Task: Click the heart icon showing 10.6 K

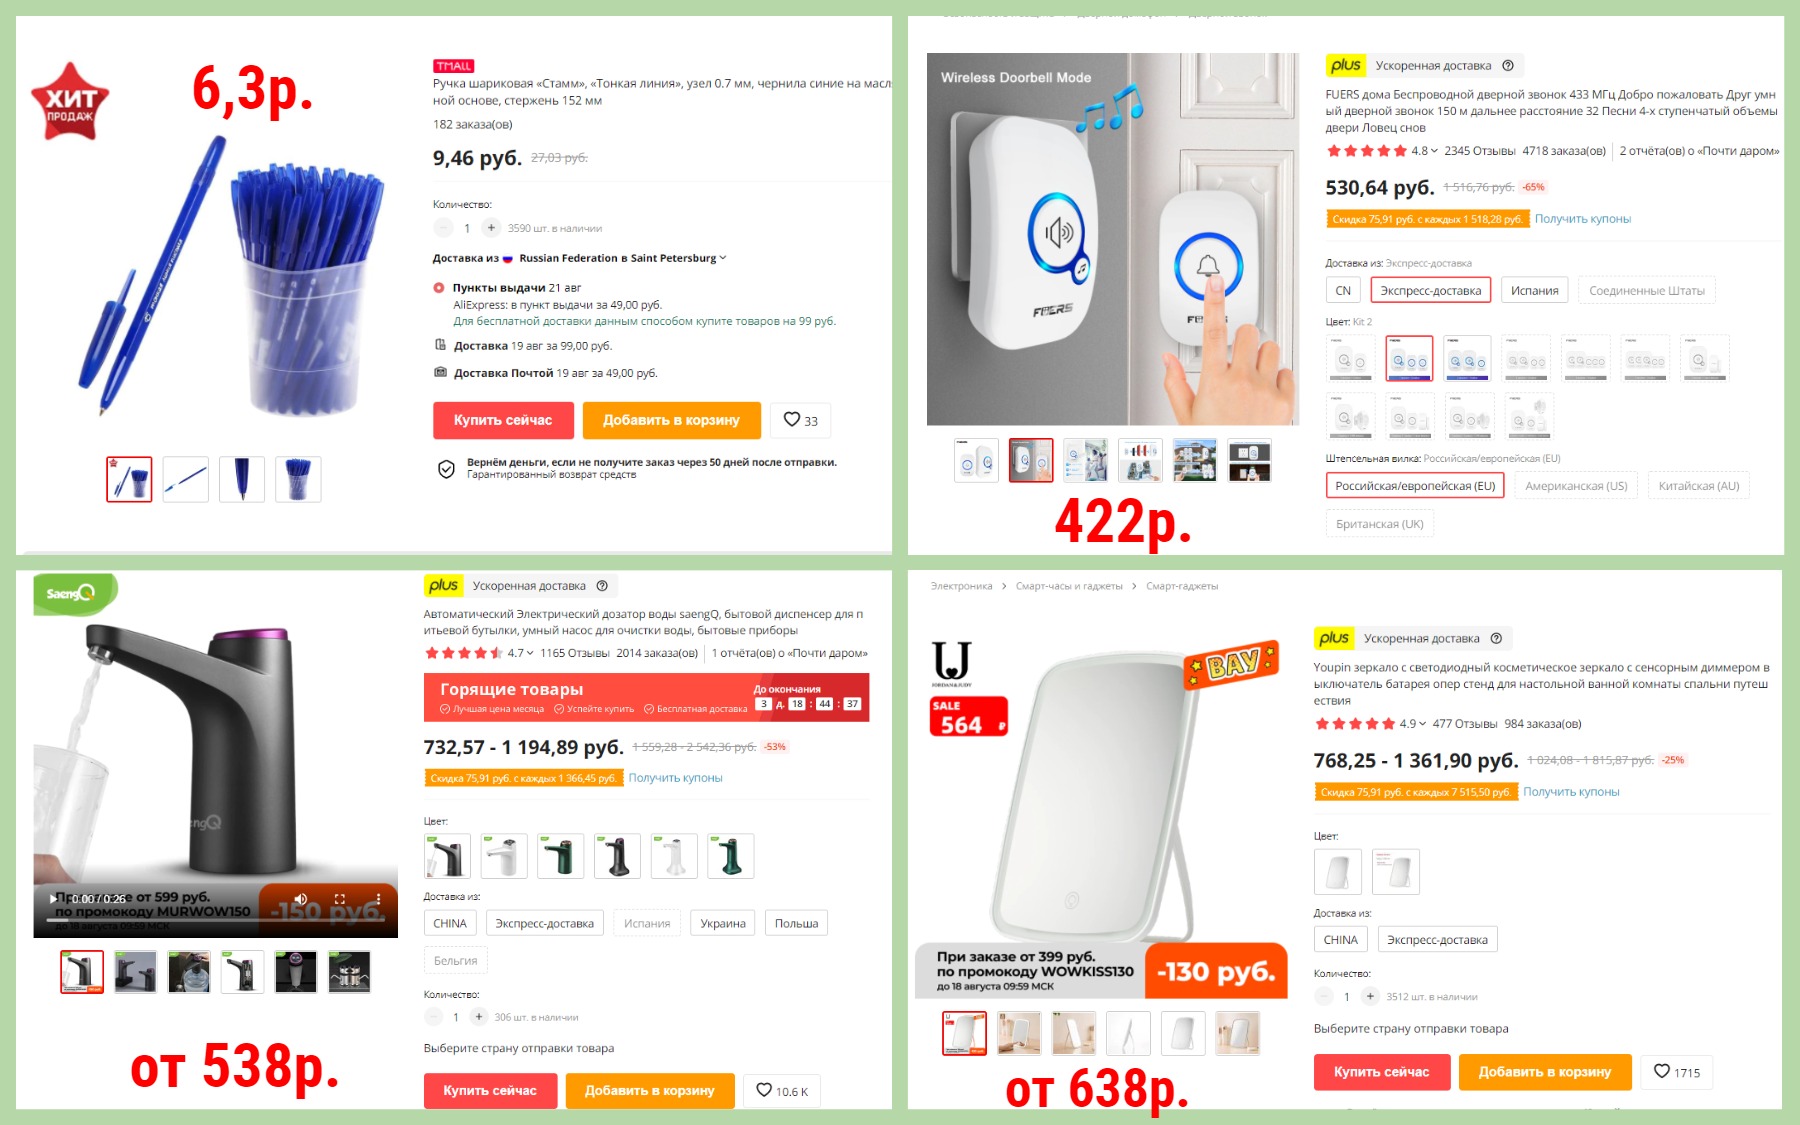Action: pyautogui.click(x=782, y=1090)
